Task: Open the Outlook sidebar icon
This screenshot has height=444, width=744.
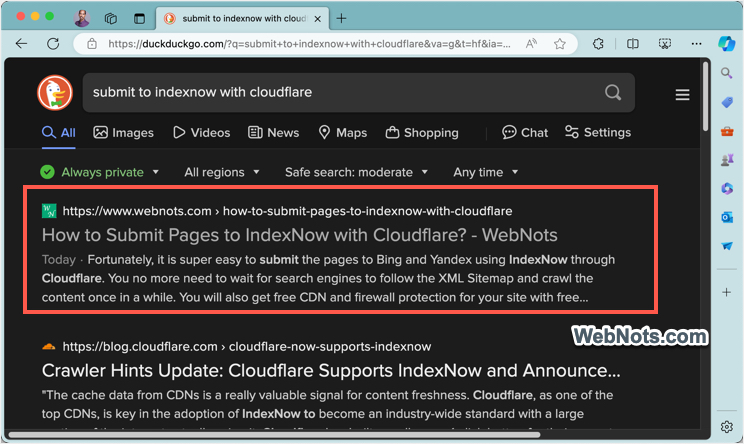Action: tap(726, 217)
